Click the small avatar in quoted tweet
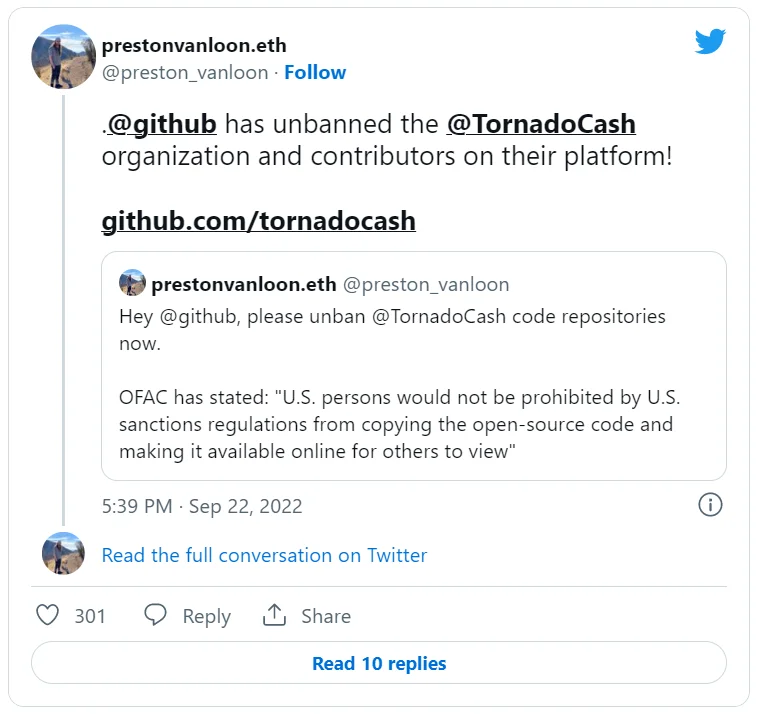 [x=132, y=284]
